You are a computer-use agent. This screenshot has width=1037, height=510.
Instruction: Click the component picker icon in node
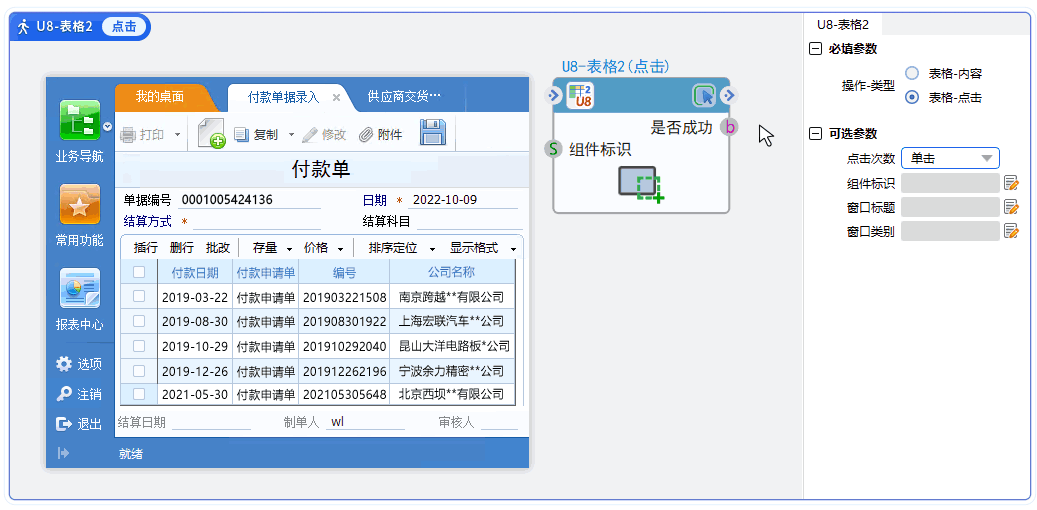pyautogui.click(x=641, y=184)
